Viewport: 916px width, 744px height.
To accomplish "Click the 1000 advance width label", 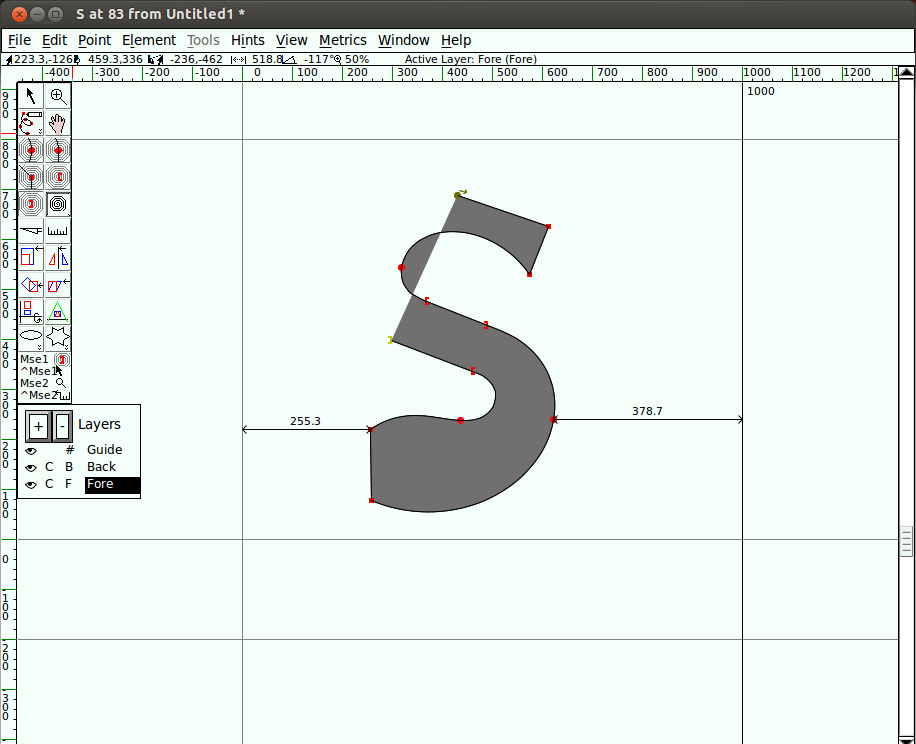I will (761, 91).
